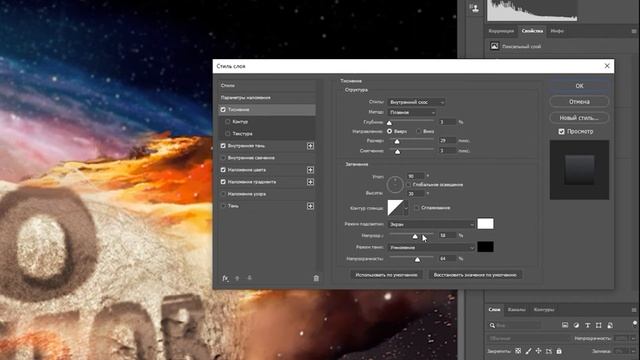The width and height of the screenshot is (640, 360).
Task: Click lock image pixels brush icon
Action: (529, 351)
